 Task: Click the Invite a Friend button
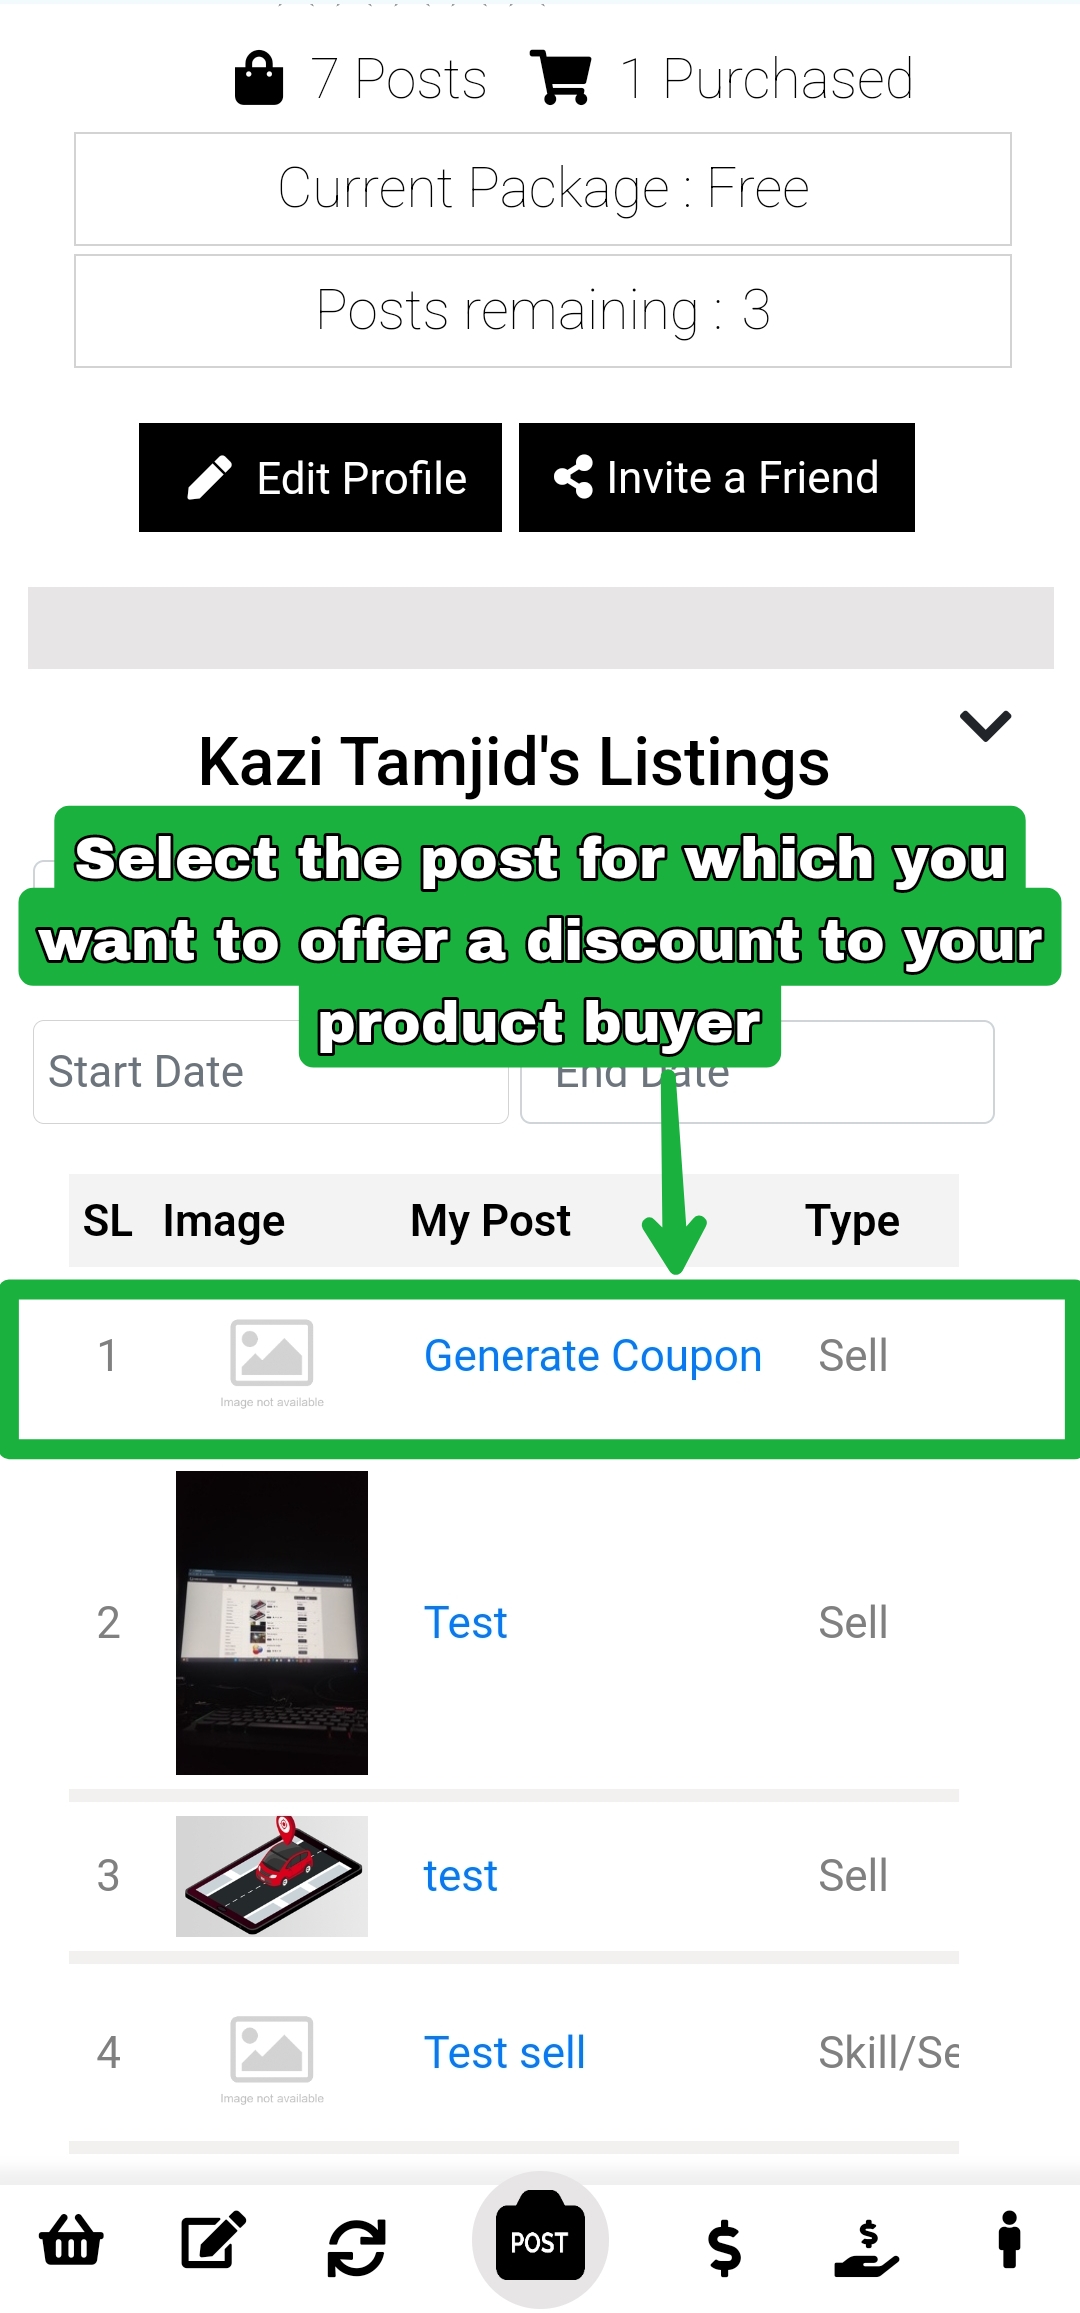click(716, 478)
